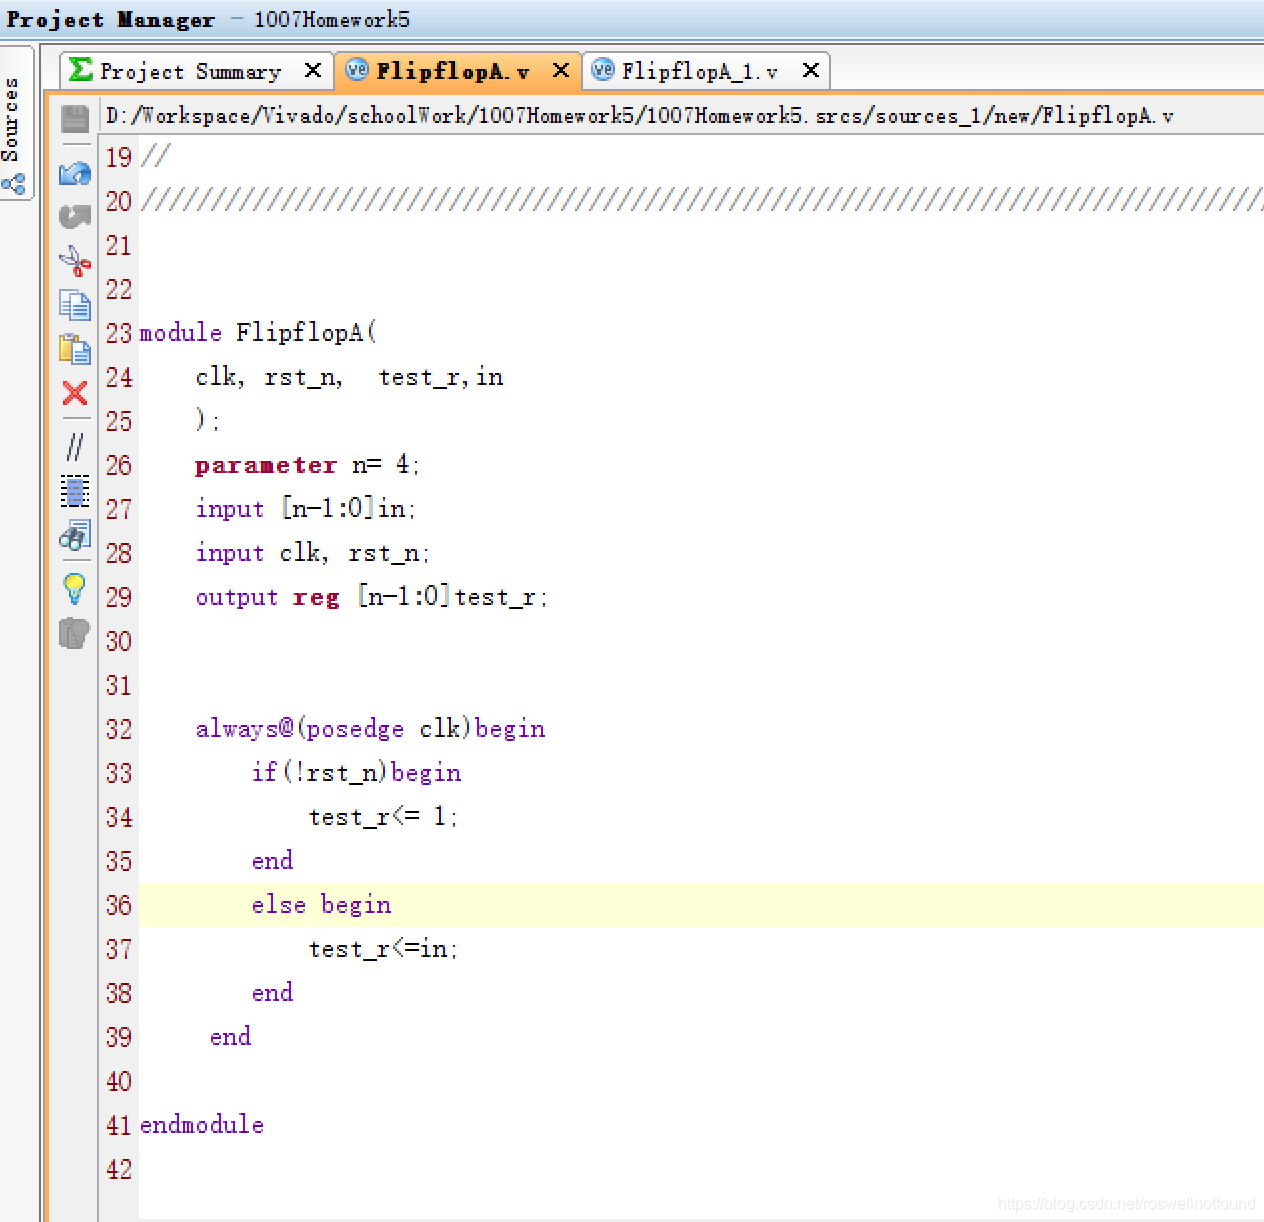Click the 'output reg [n-1:0]test_r;' line

(x=372, y=597)
